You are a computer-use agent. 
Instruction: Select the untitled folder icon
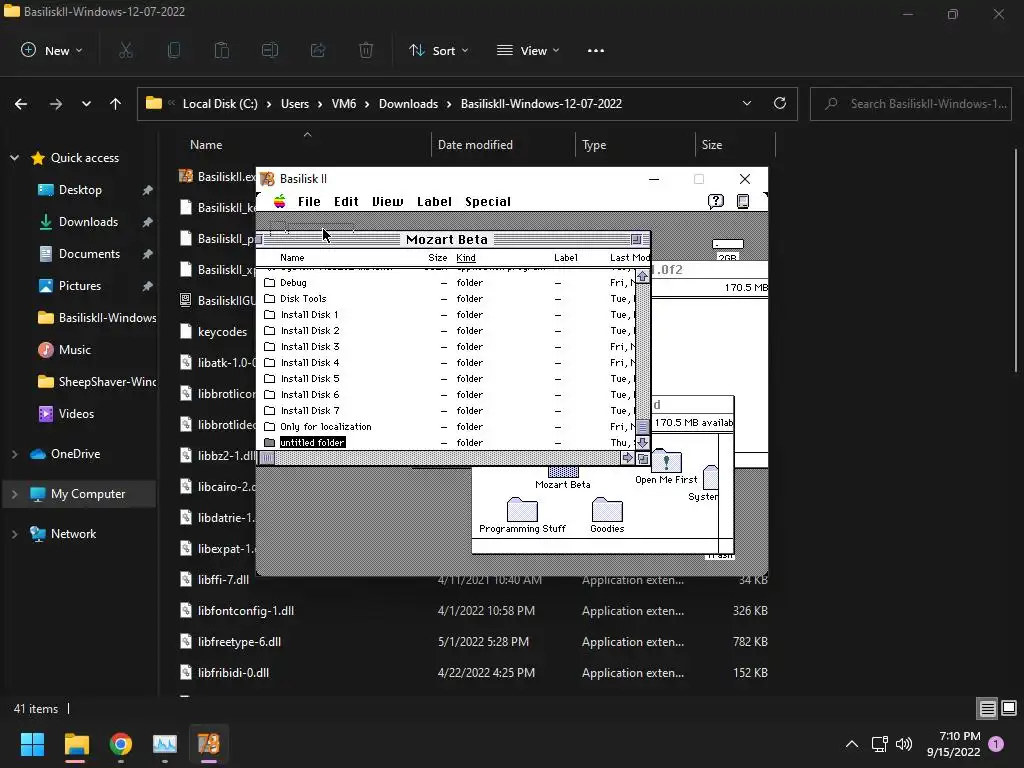[x=269, y=443]
